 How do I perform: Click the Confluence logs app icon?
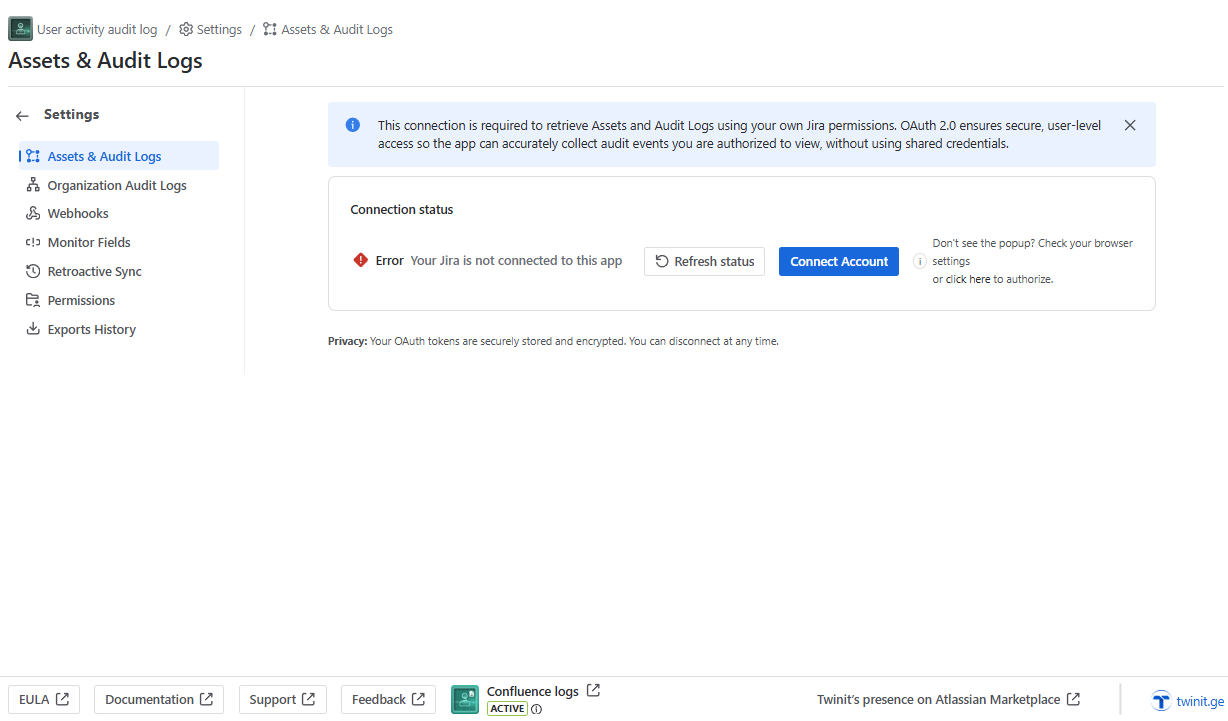tap(465, 700)
